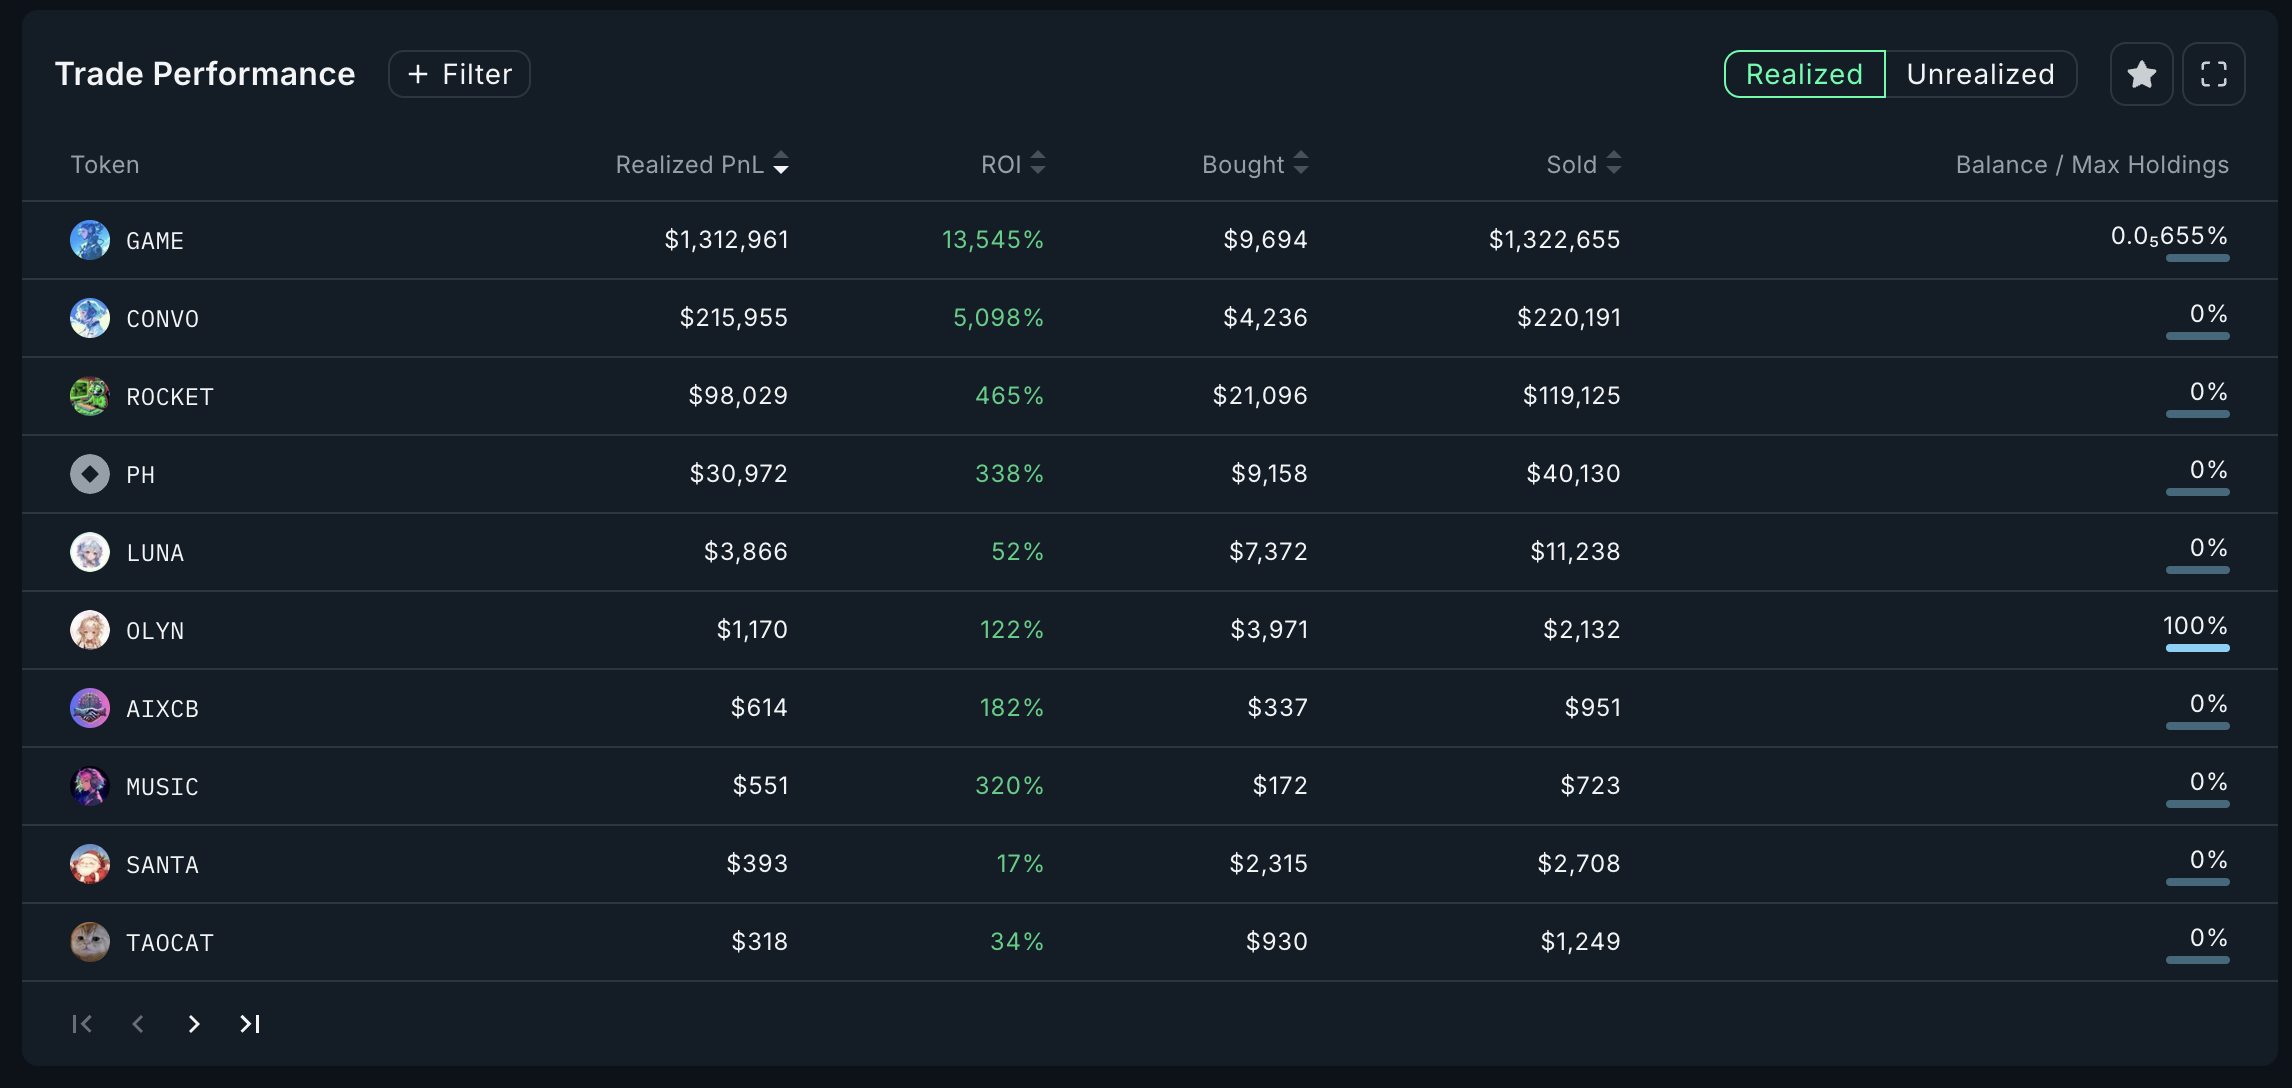The height and width of the screenshot is (1088, 2292).
Task: Select the star favorite icon
Action: pos(2141,73)
